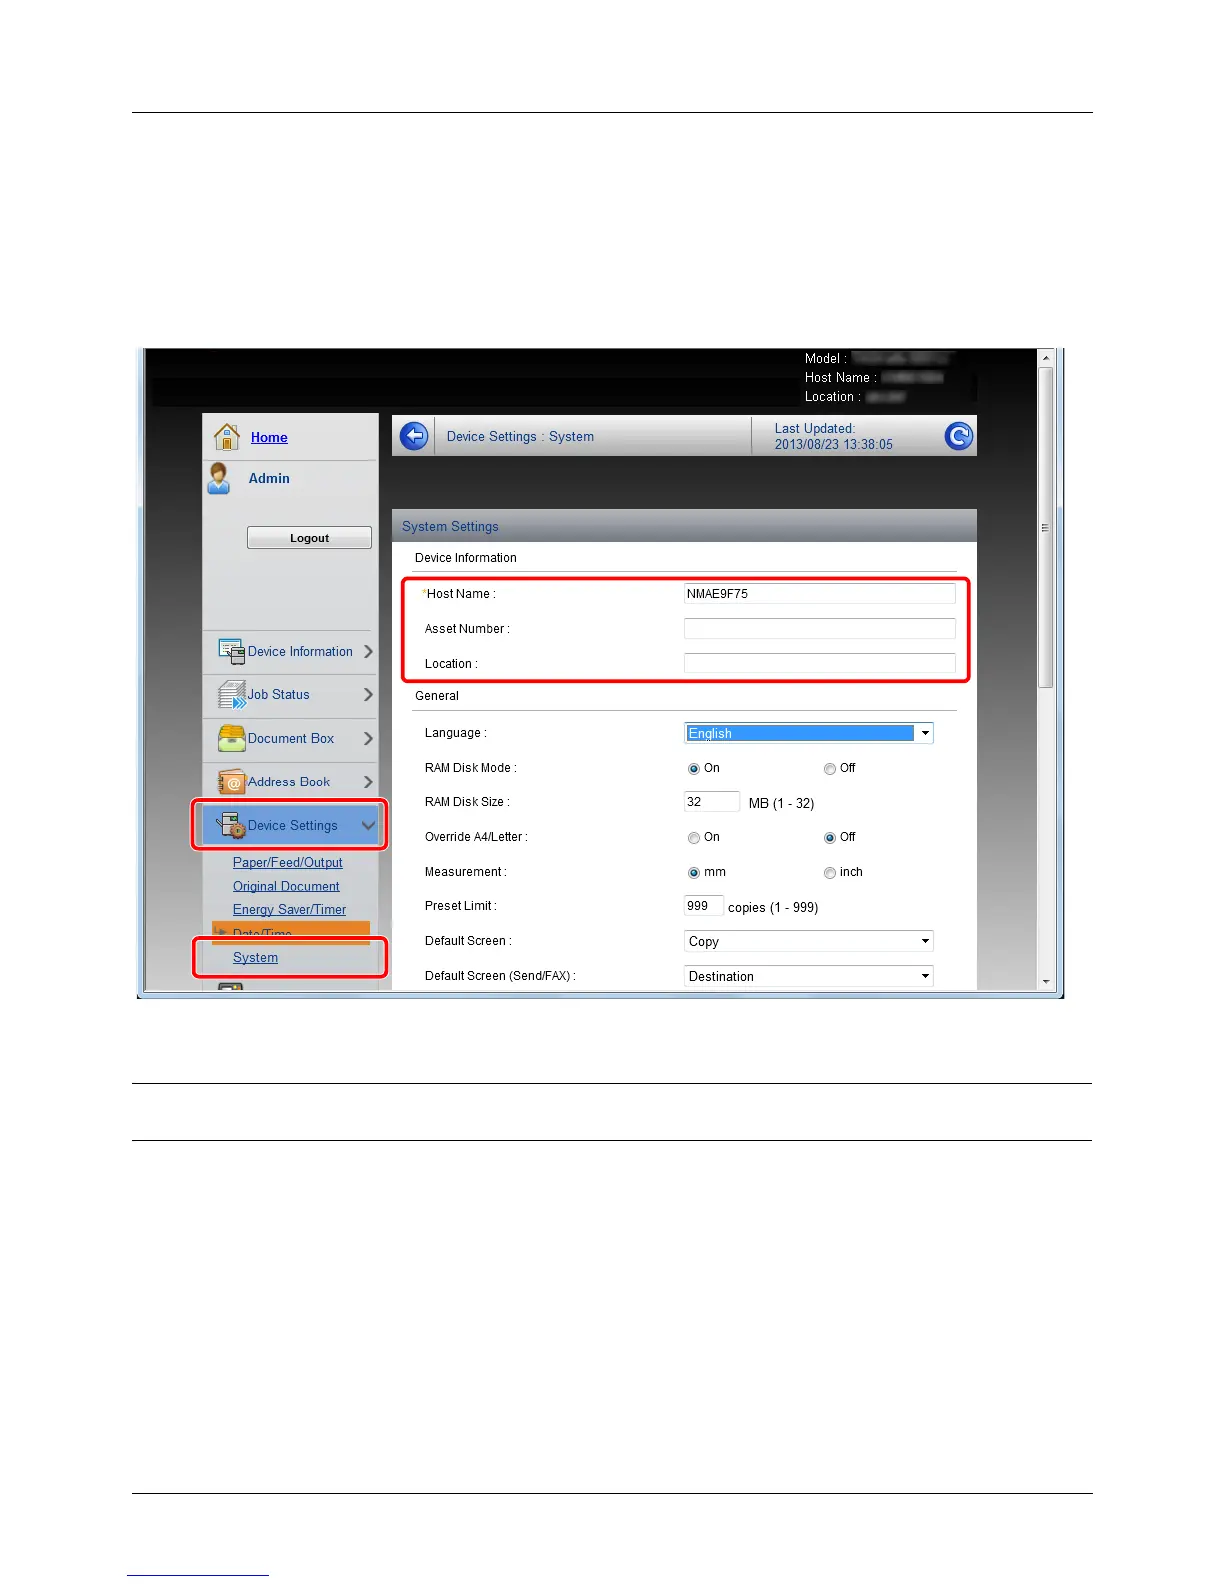Click the Host Name input field
The width and height of the screenshot is (1224, 1584).
pyautogui.click(x=819, y=594)
